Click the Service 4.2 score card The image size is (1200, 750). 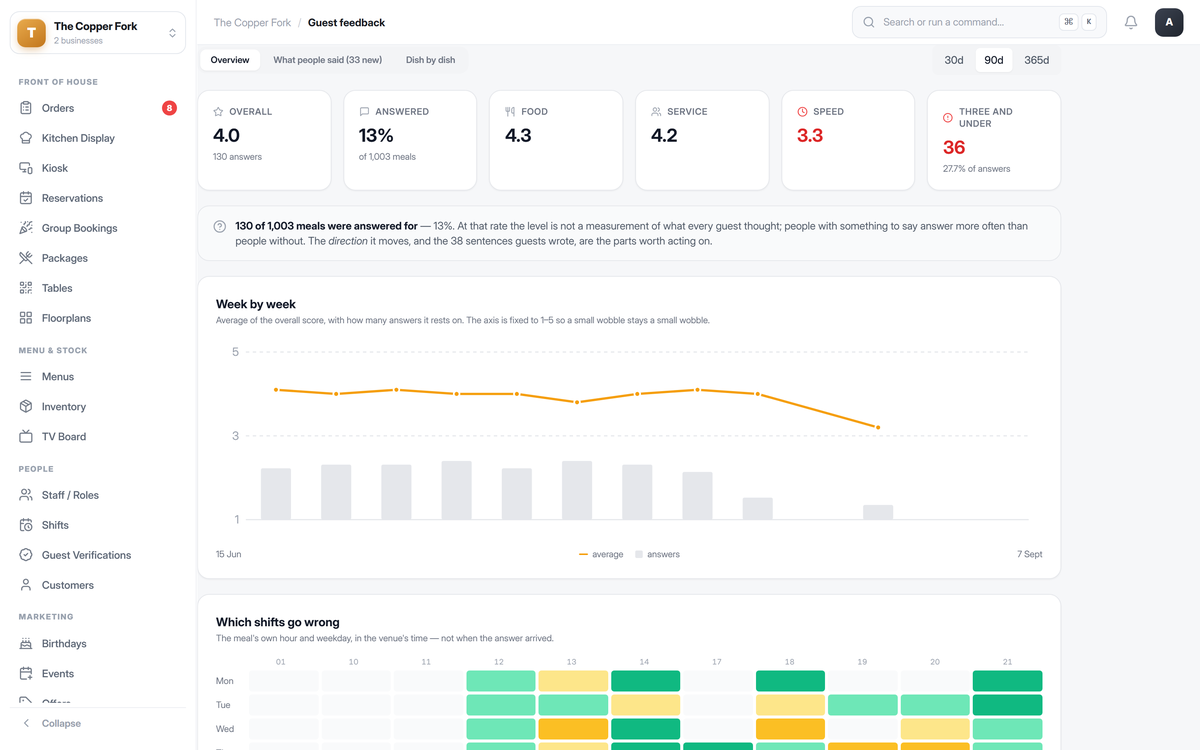click(x=702, y=140)
